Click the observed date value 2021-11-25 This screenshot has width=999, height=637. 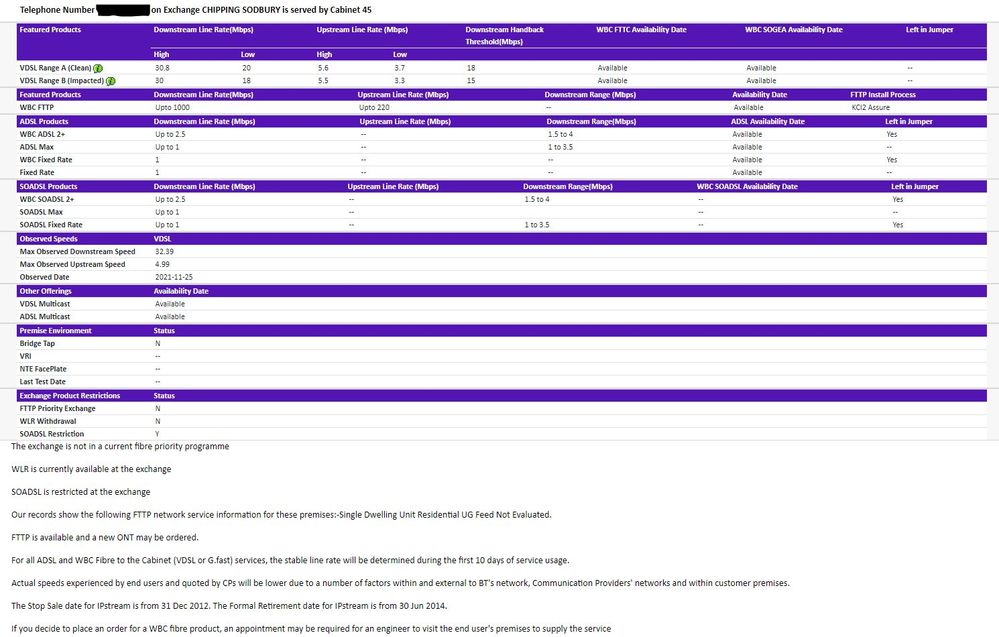175,276
